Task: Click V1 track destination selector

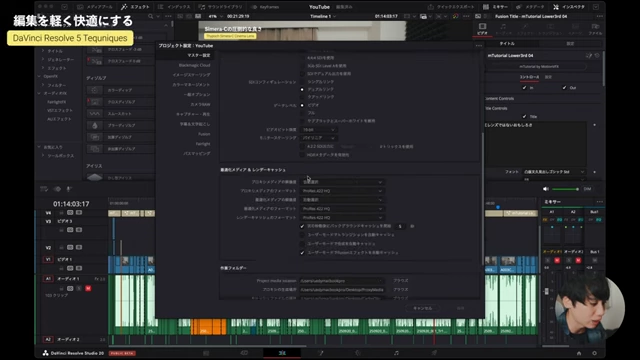Action: pos(48,260)
